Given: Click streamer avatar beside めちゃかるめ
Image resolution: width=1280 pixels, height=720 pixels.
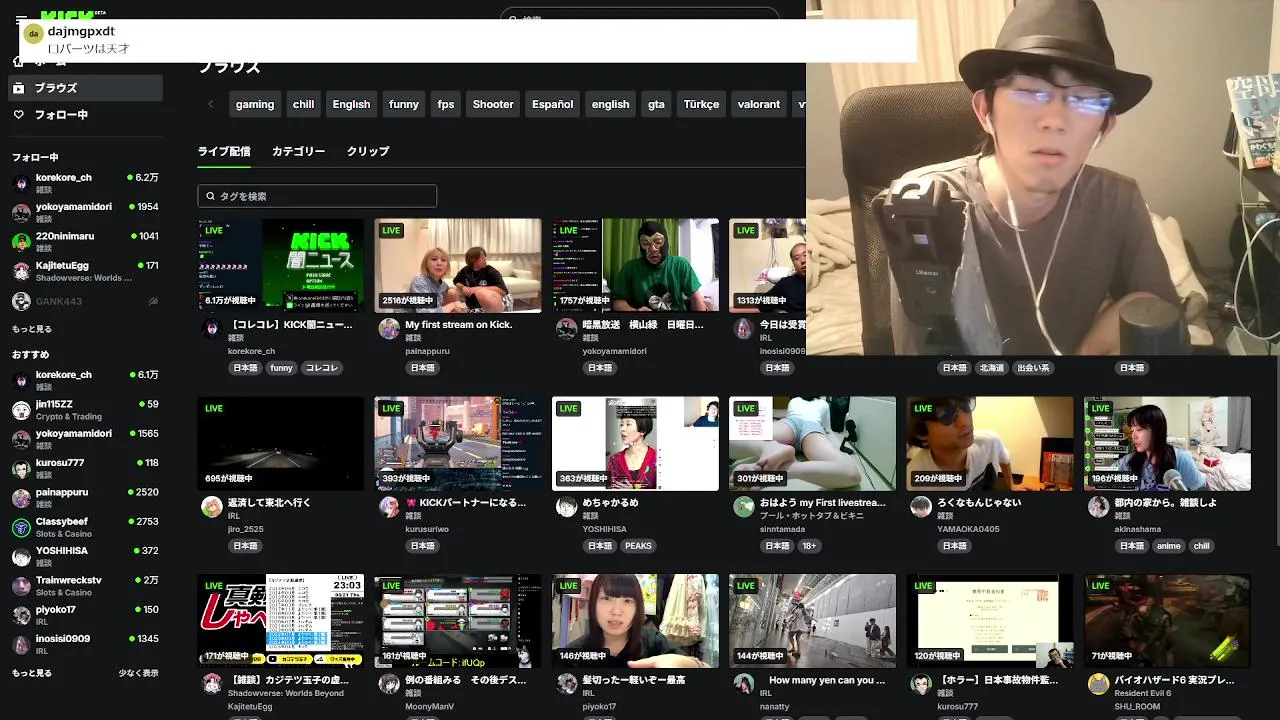Looking at the screenshot, I should (x=566, y=506).
